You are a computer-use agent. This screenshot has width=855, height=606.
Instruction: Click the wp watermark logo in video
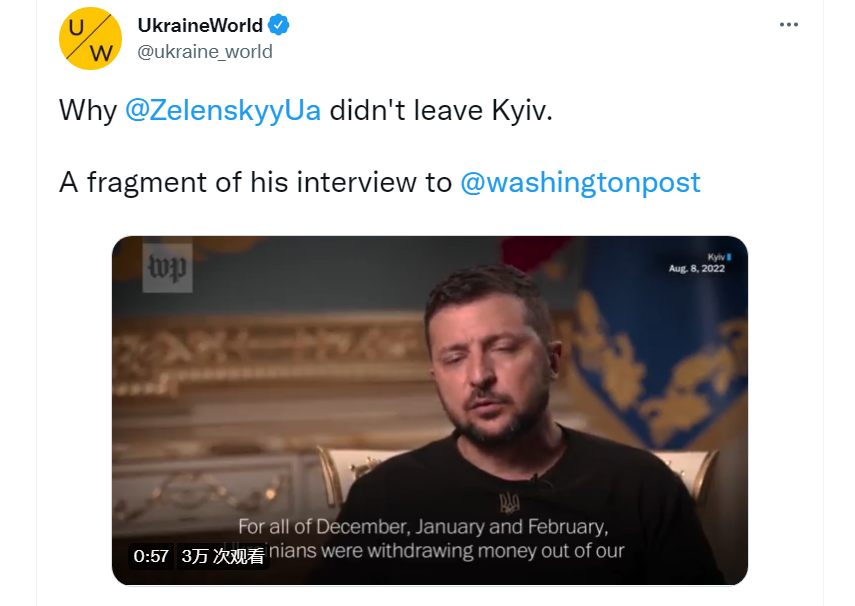point(167,268)
